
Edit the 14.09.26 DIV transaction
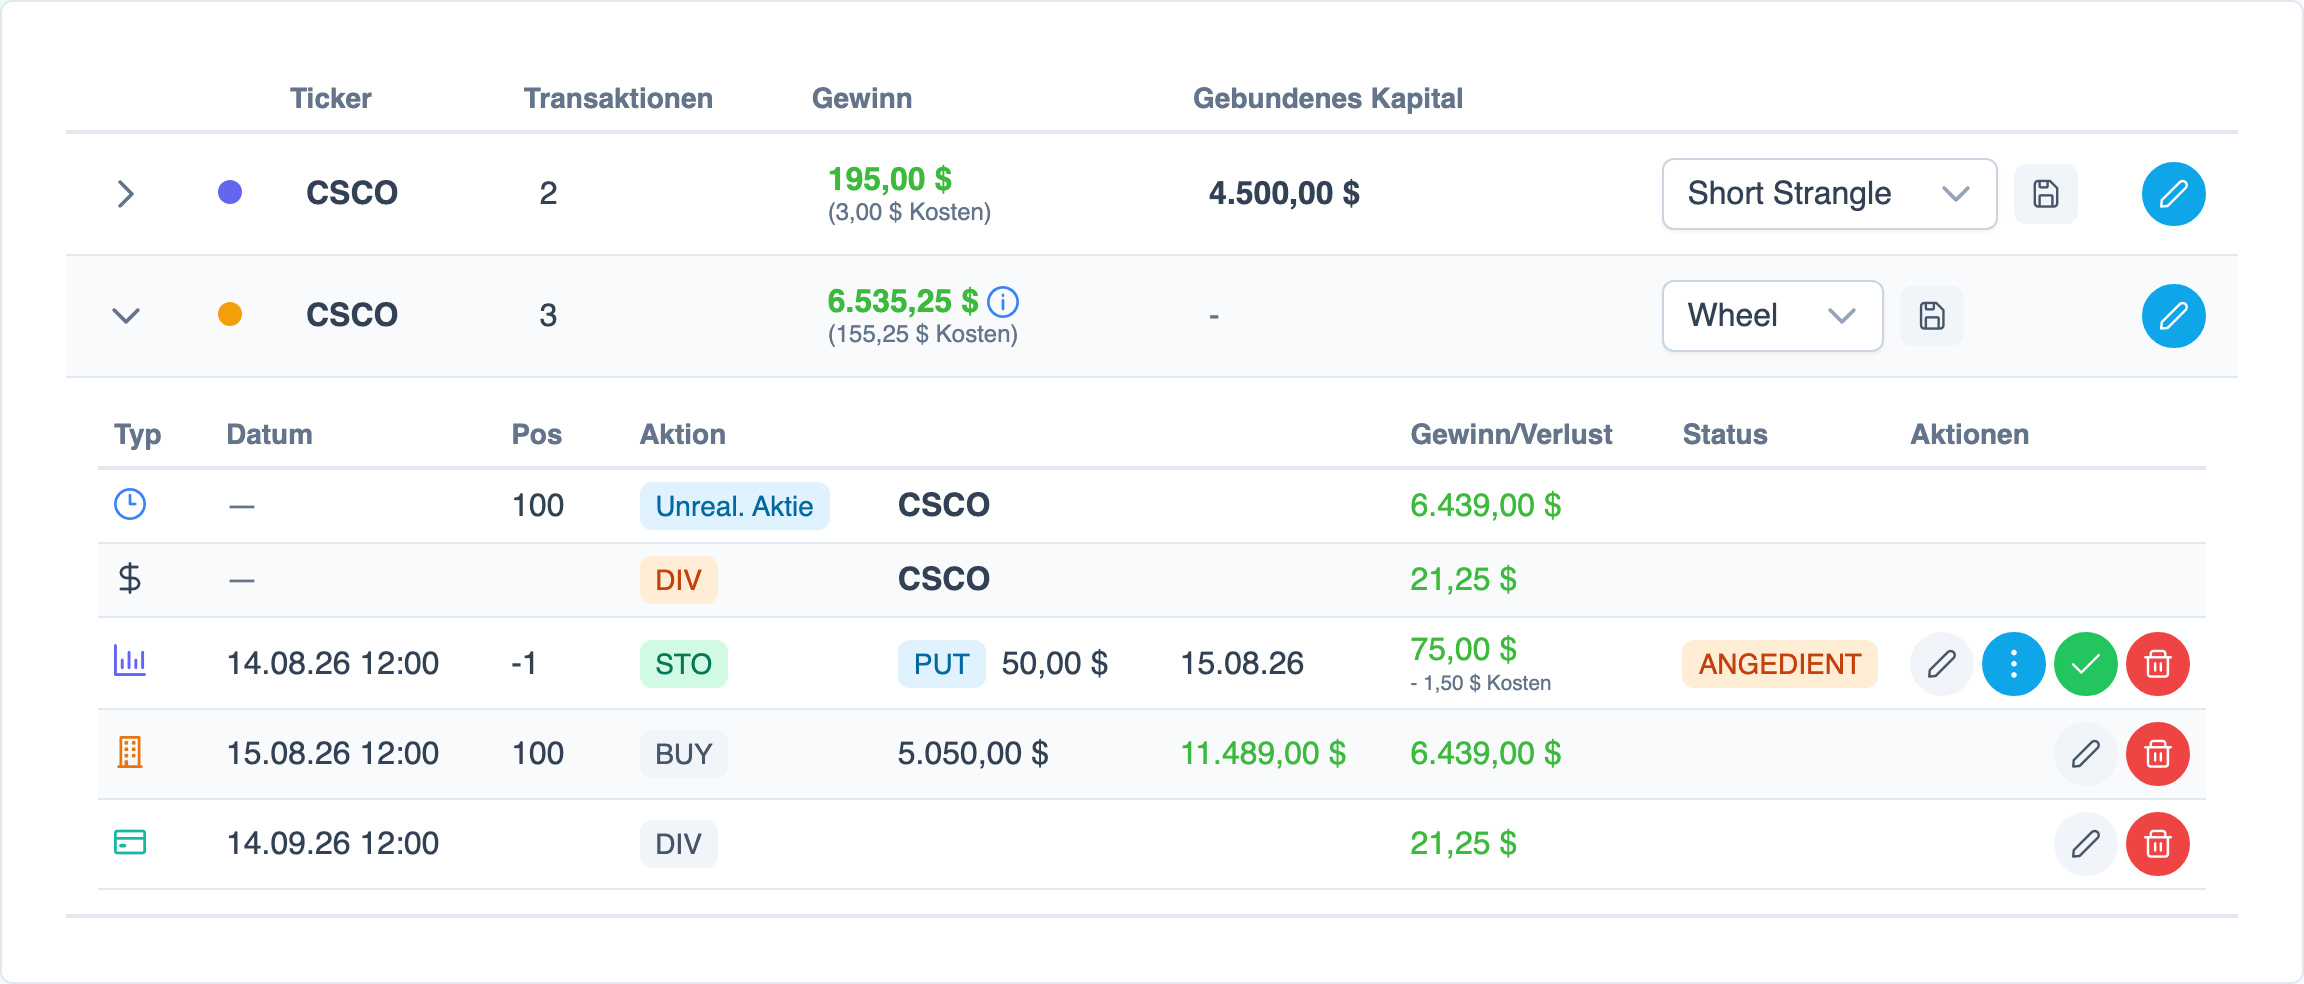[x=2085, y=844]
